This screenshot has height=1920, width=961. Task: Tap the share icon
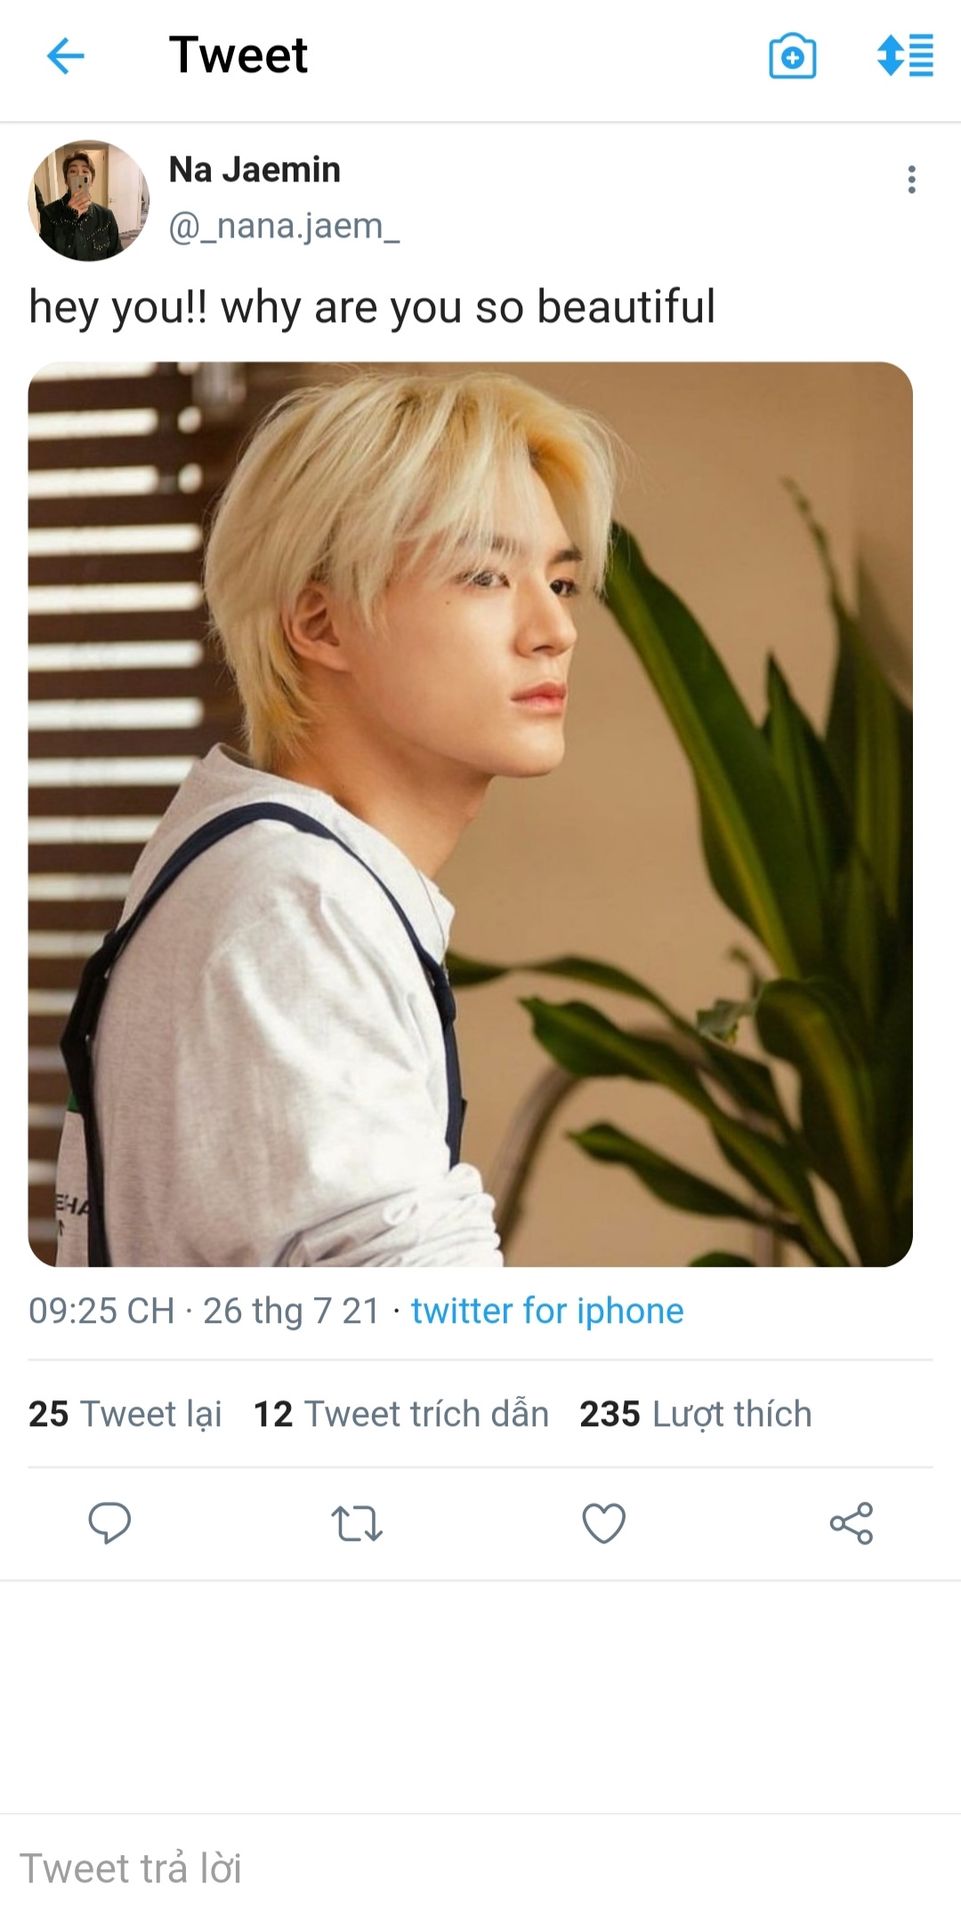click(851, 1523)
